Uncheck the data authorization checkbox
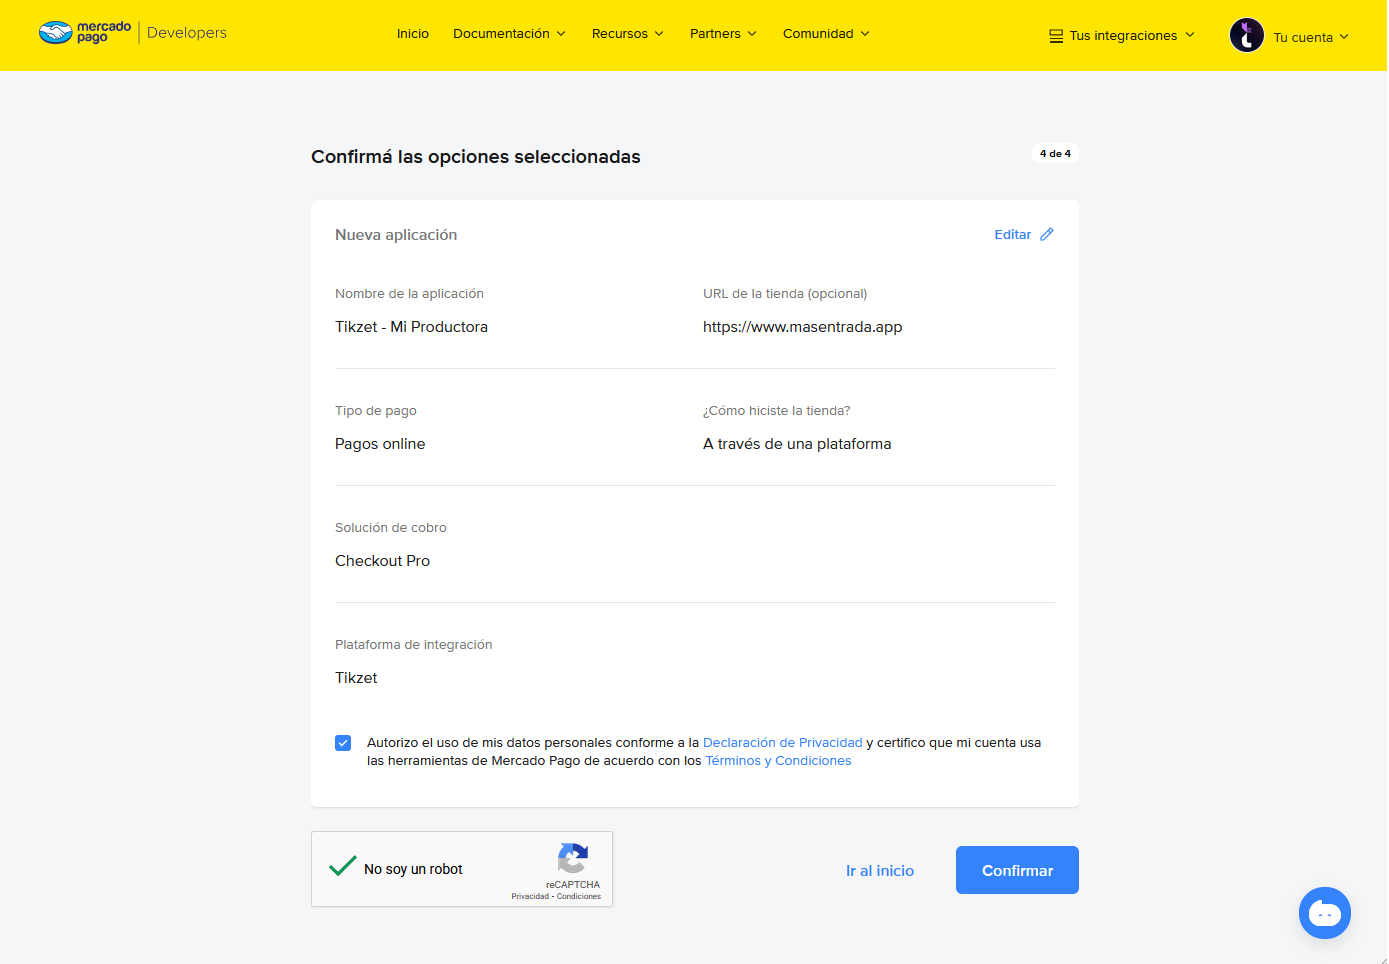The image size is (1389, 964). tap(343, 743)
